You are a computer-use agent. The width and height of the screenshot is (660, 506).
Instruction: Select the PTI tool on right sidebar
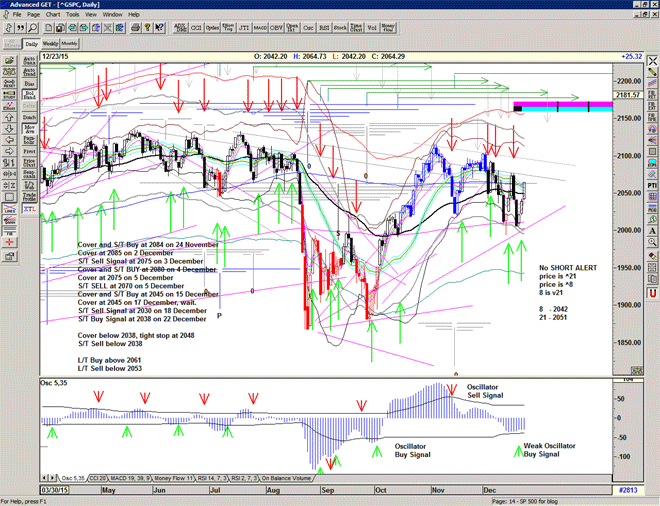click(651, 184)
